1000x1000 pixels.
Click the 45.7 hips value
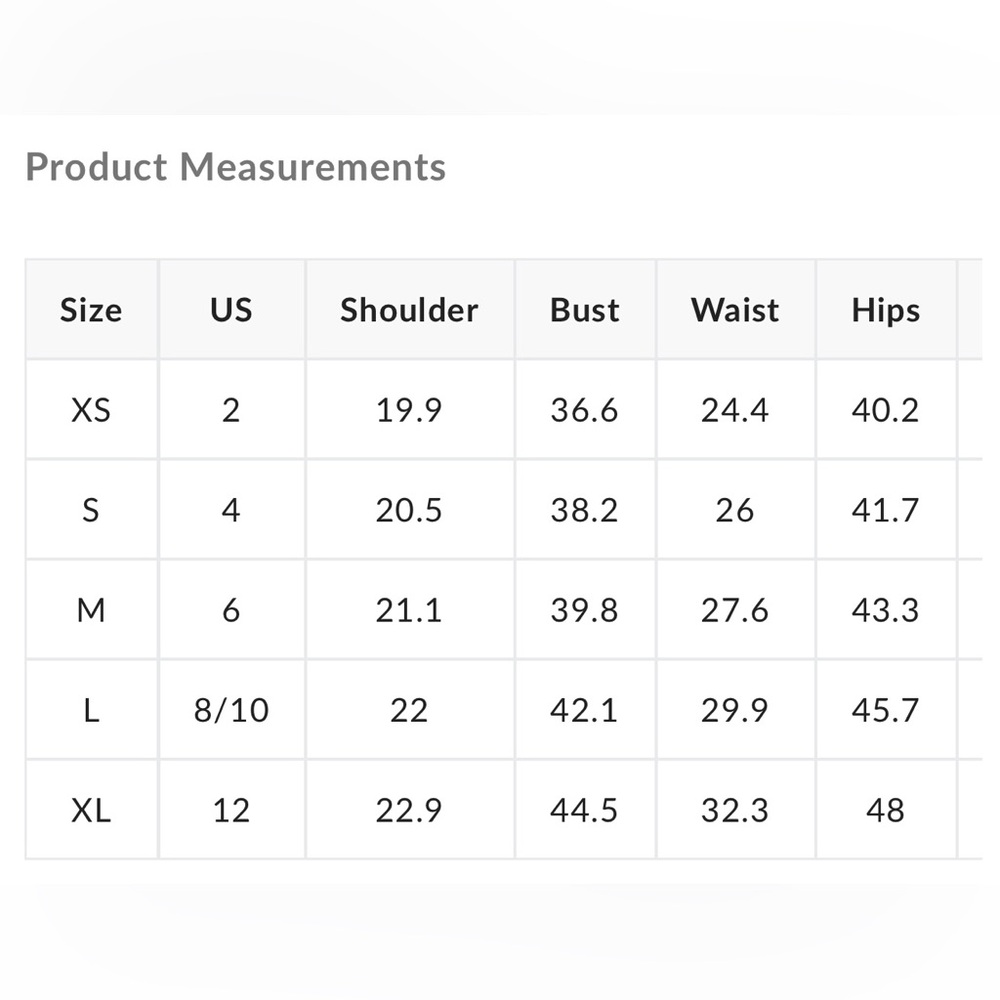[x=886, y=710]
